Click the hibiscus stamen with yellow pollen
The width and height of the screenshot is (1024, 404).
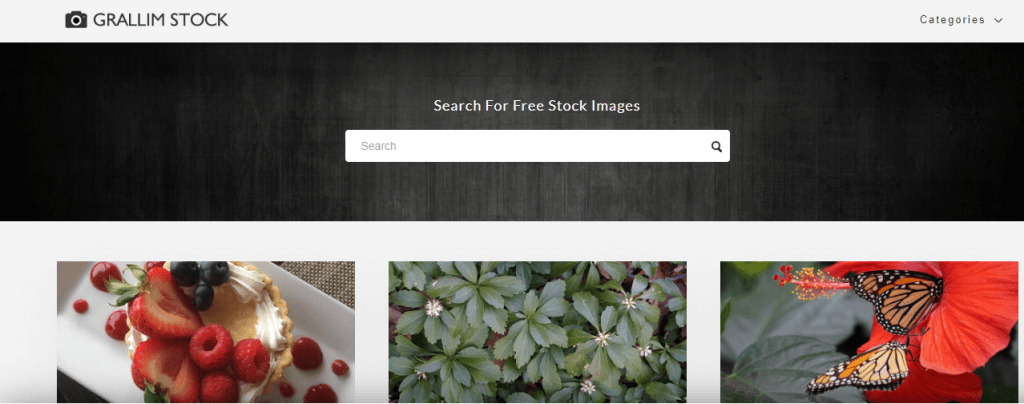812,283
